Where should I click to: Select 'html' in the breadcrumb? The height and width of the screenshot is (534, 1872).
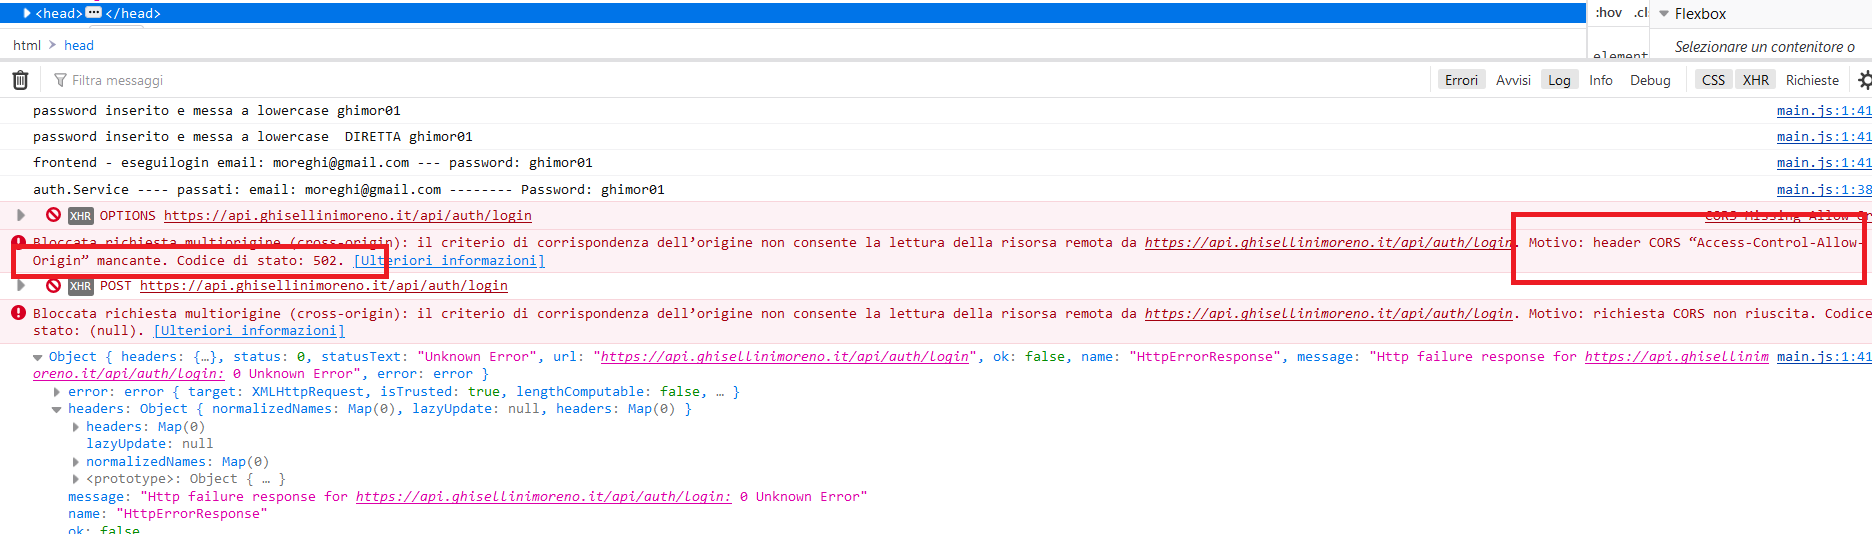[27, 45]
